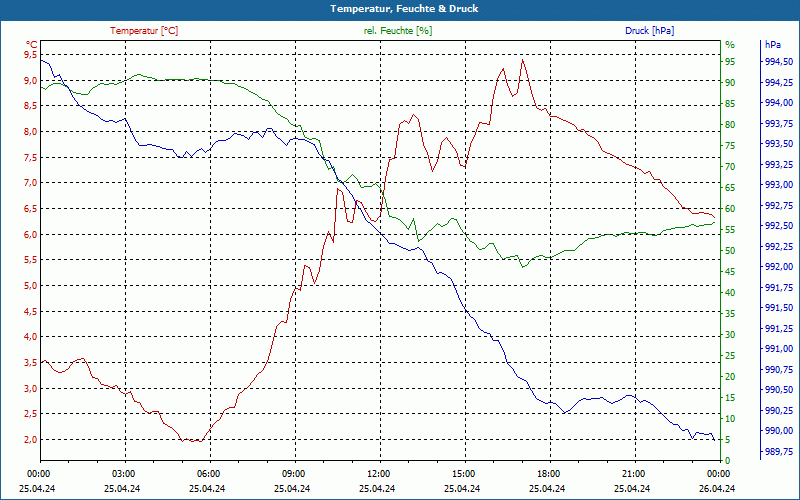Click the 993,00 value on pressure axis
The height and width of the screenshot is (500, 800).
tap(779, 185)
